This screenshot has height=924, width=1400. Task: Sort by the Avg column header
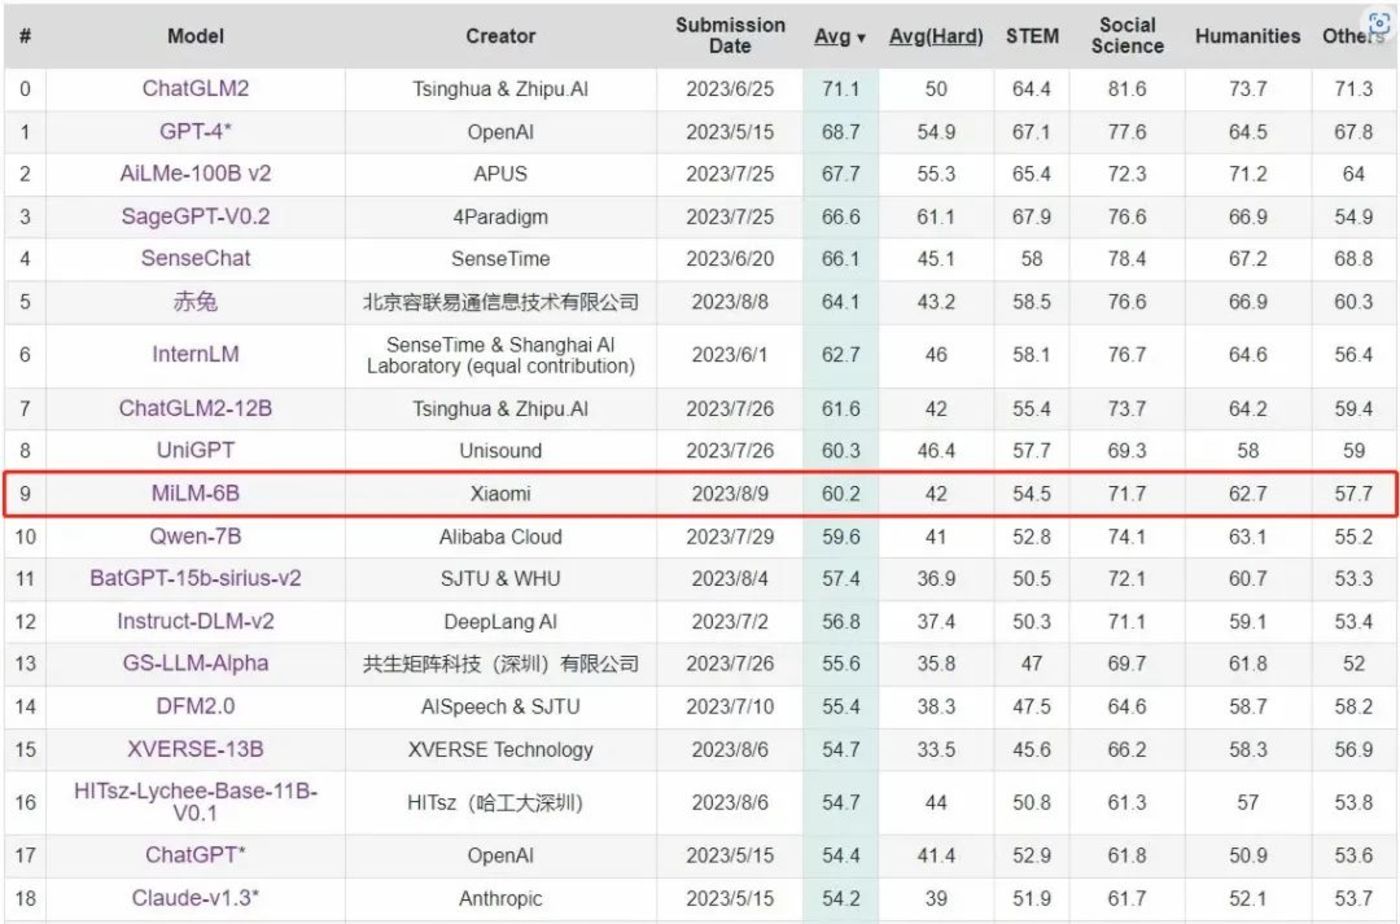pos(839,36)
